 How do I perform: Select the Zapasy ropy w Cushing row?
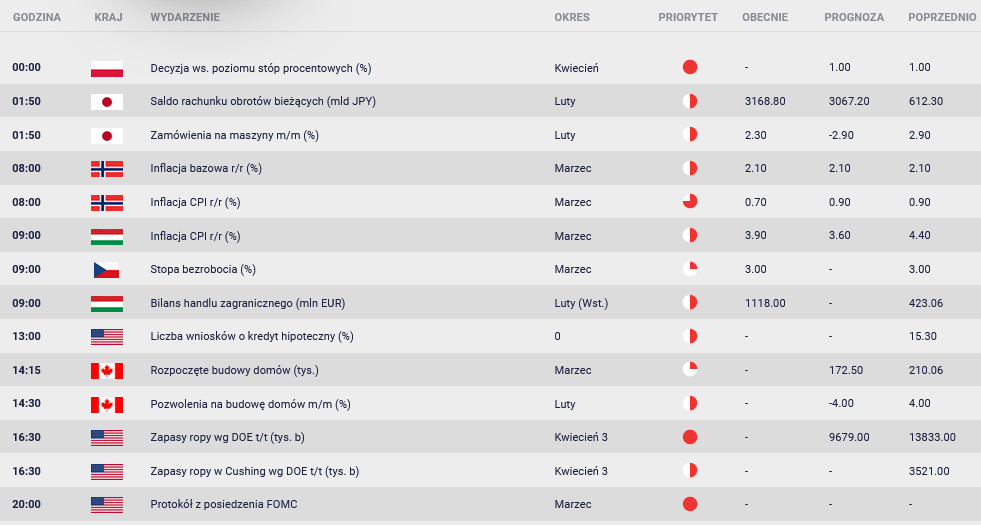[x=490, y=471]
